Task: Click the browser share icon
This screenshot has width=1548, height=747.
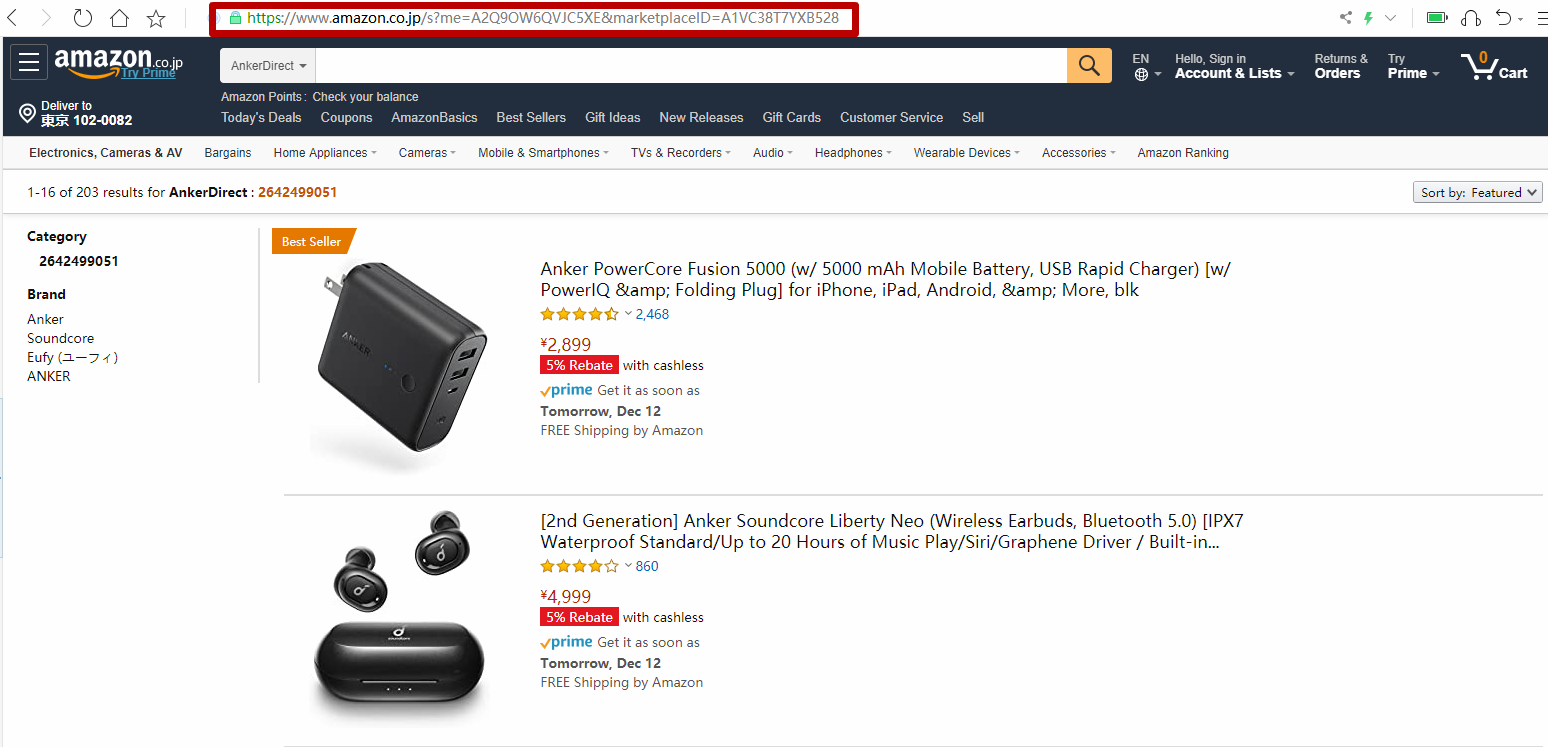Action: point(1345,18)
